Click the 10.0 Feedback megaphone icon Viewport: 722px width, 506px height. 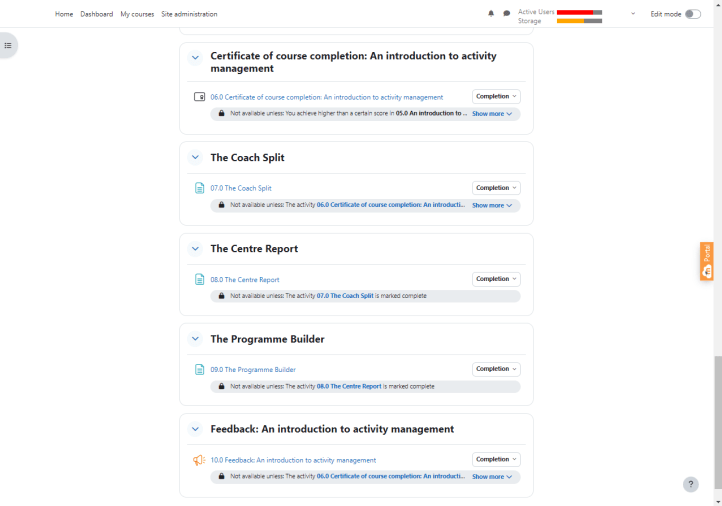pyautogui.click(x=199, y=460)
